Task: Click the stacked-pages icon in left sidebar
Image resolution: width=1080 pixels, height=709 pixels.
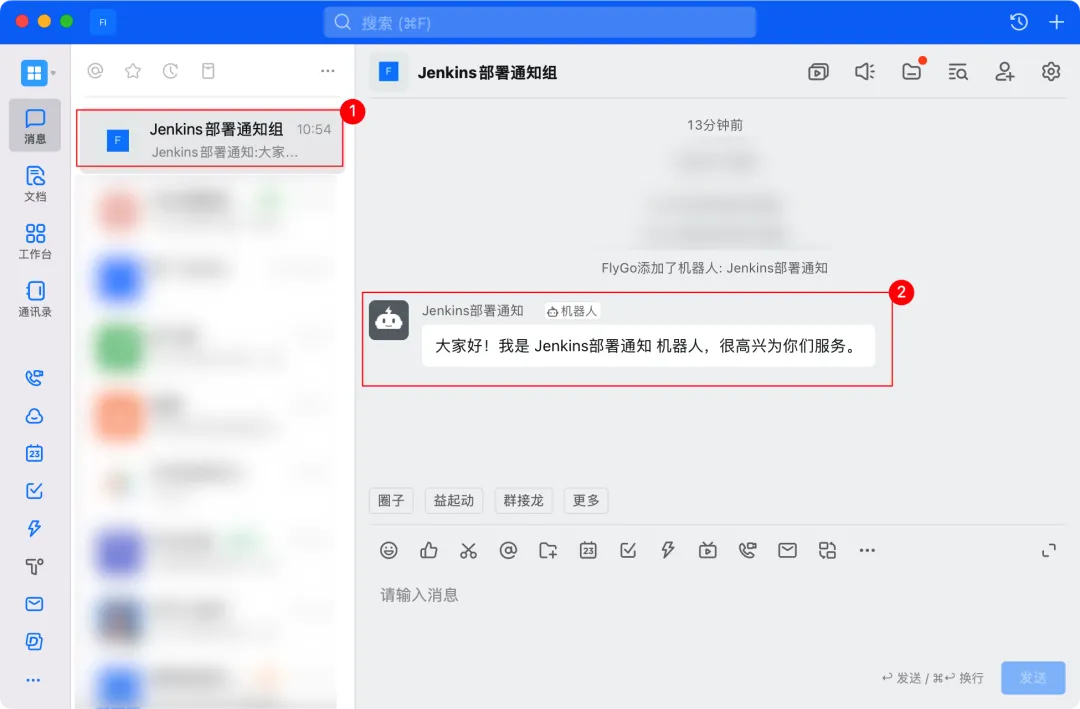Action: point(34,641)
